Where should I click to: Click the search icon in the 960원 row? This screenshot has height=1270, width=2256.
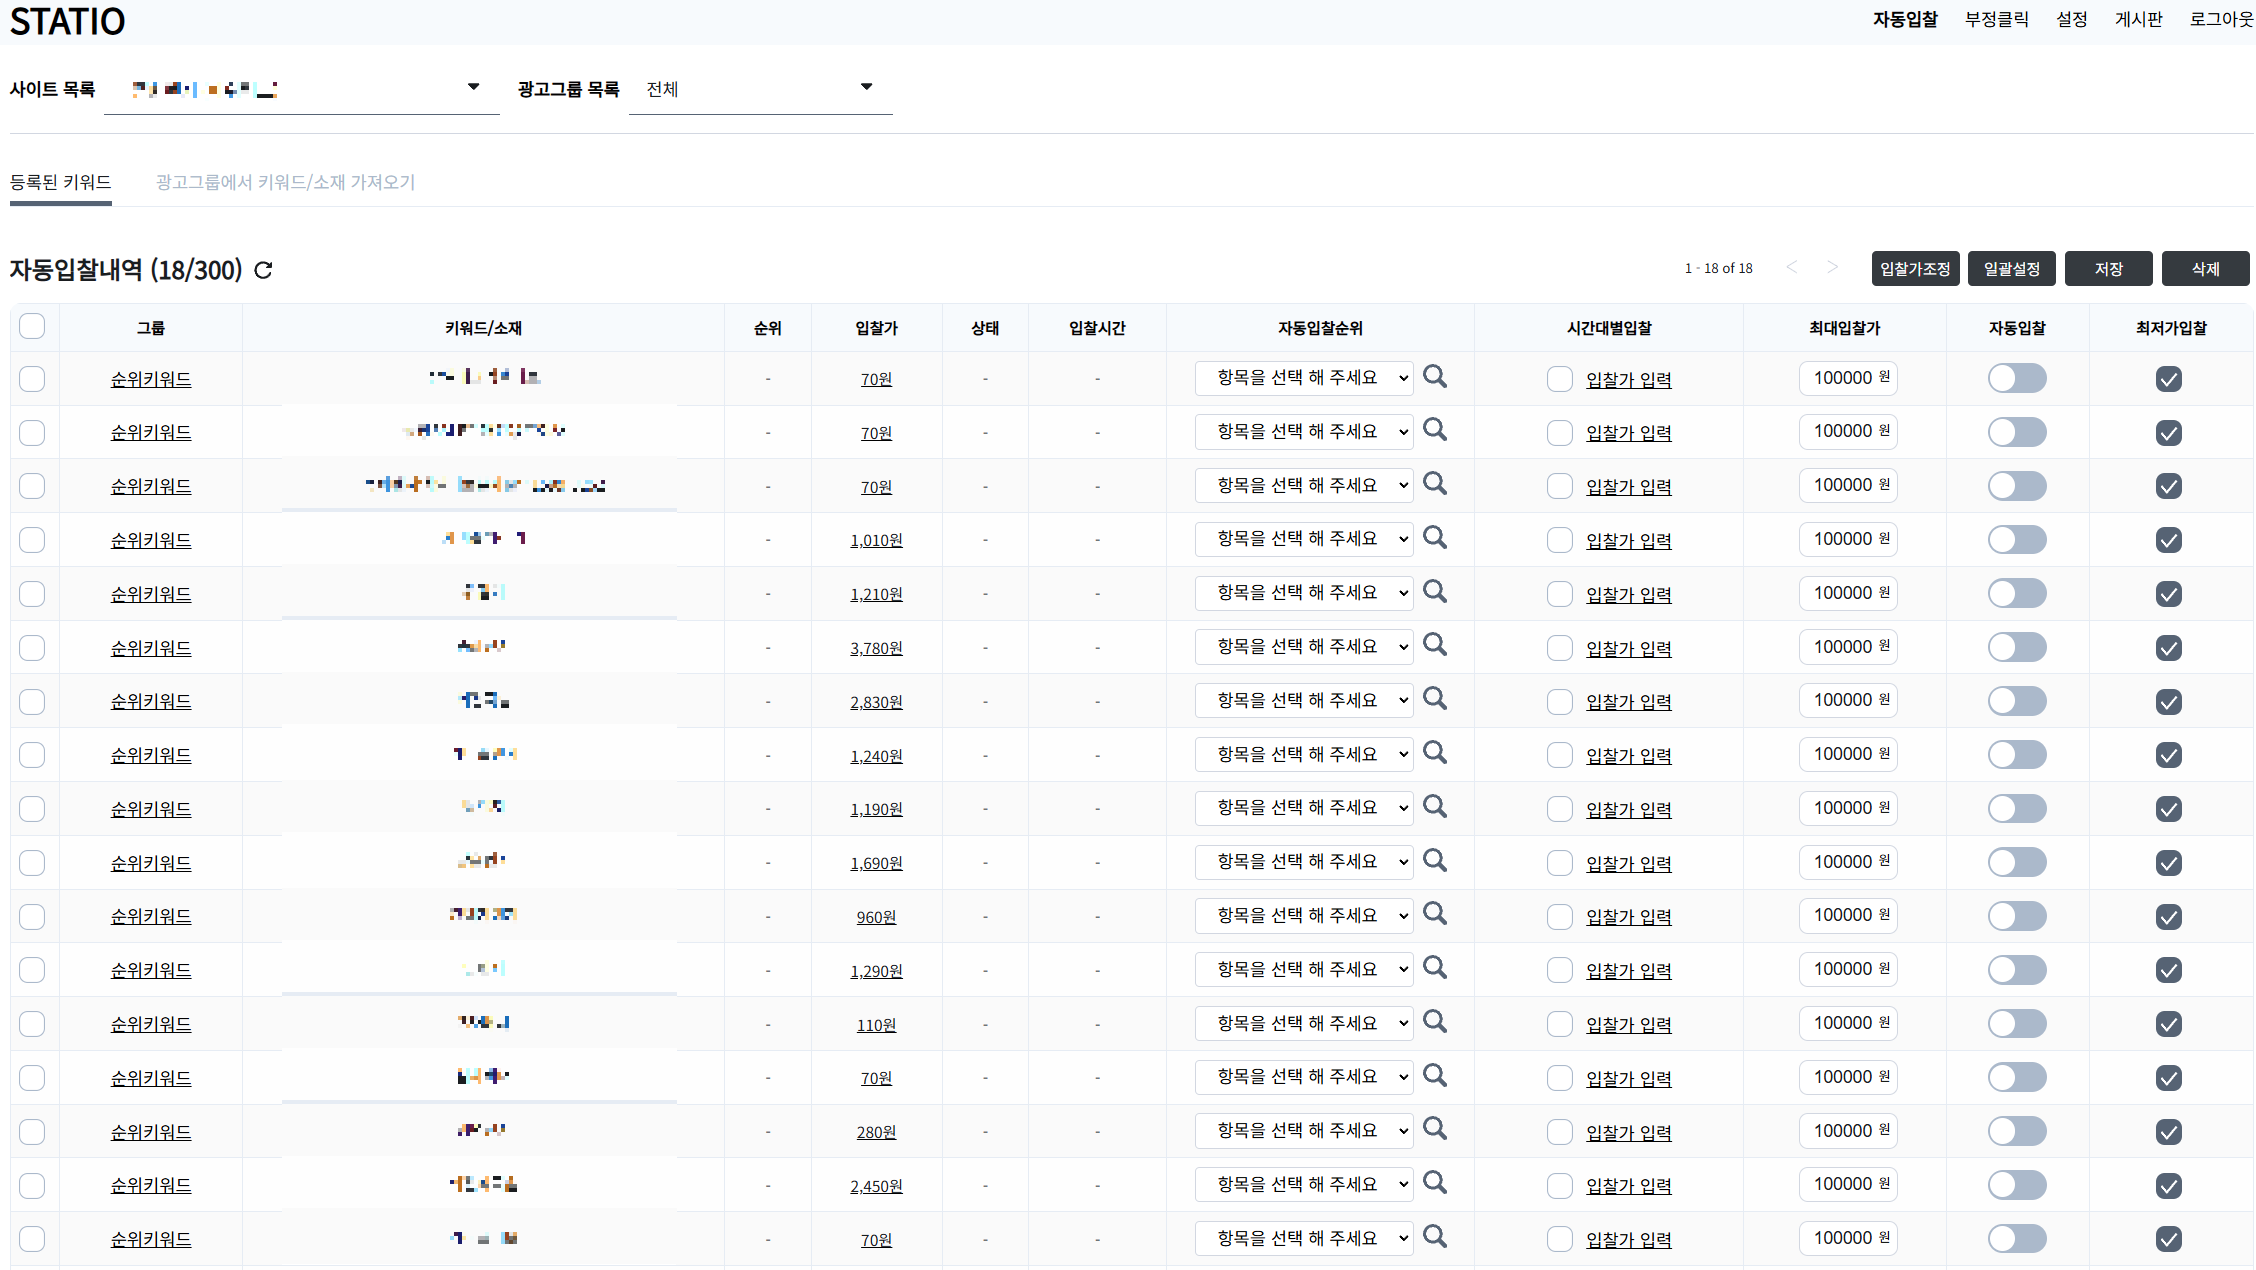[1435, 915]
